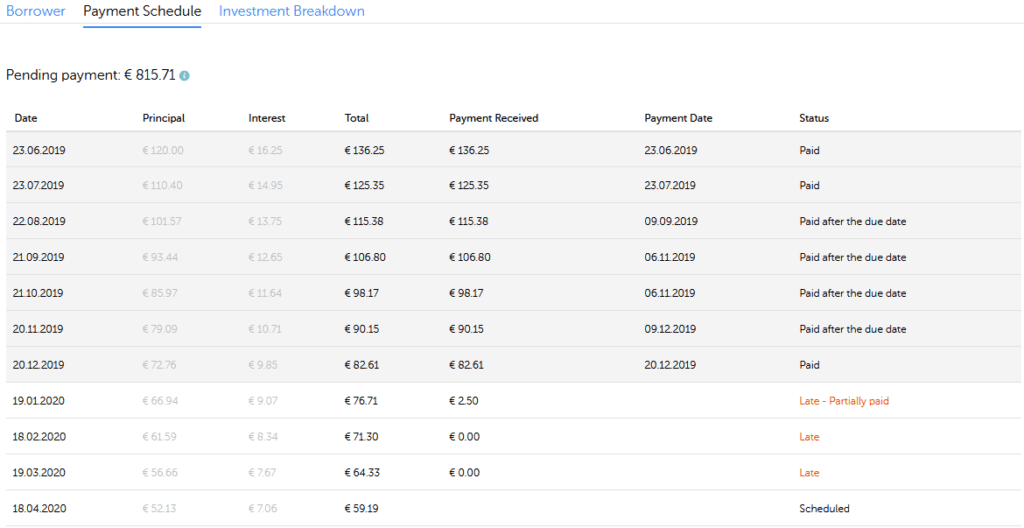Screen dimensions: 1024x528
Task: Switch to Investment Breakdown tab
Action: (292, 11)
